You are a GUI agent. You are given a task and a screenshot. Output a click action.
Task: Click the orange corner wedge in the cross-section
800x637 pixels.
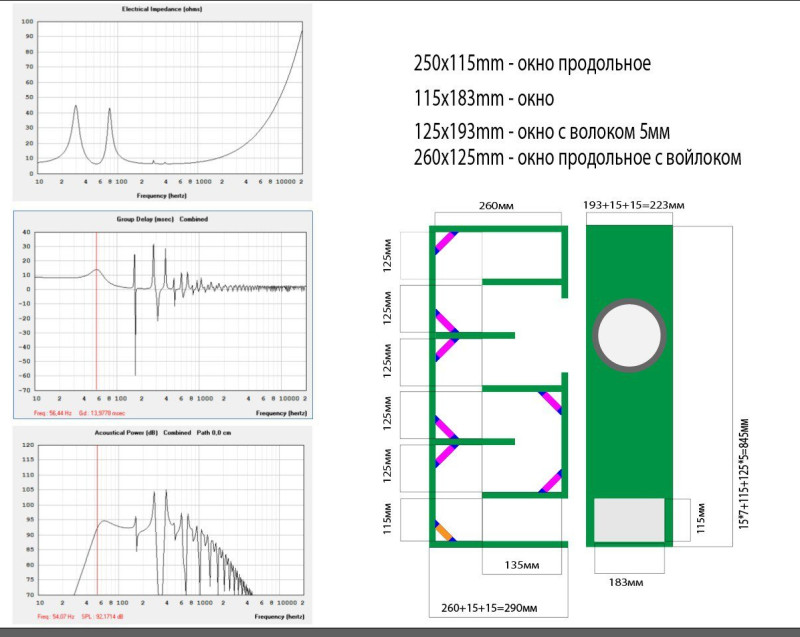tap(444, 533)
